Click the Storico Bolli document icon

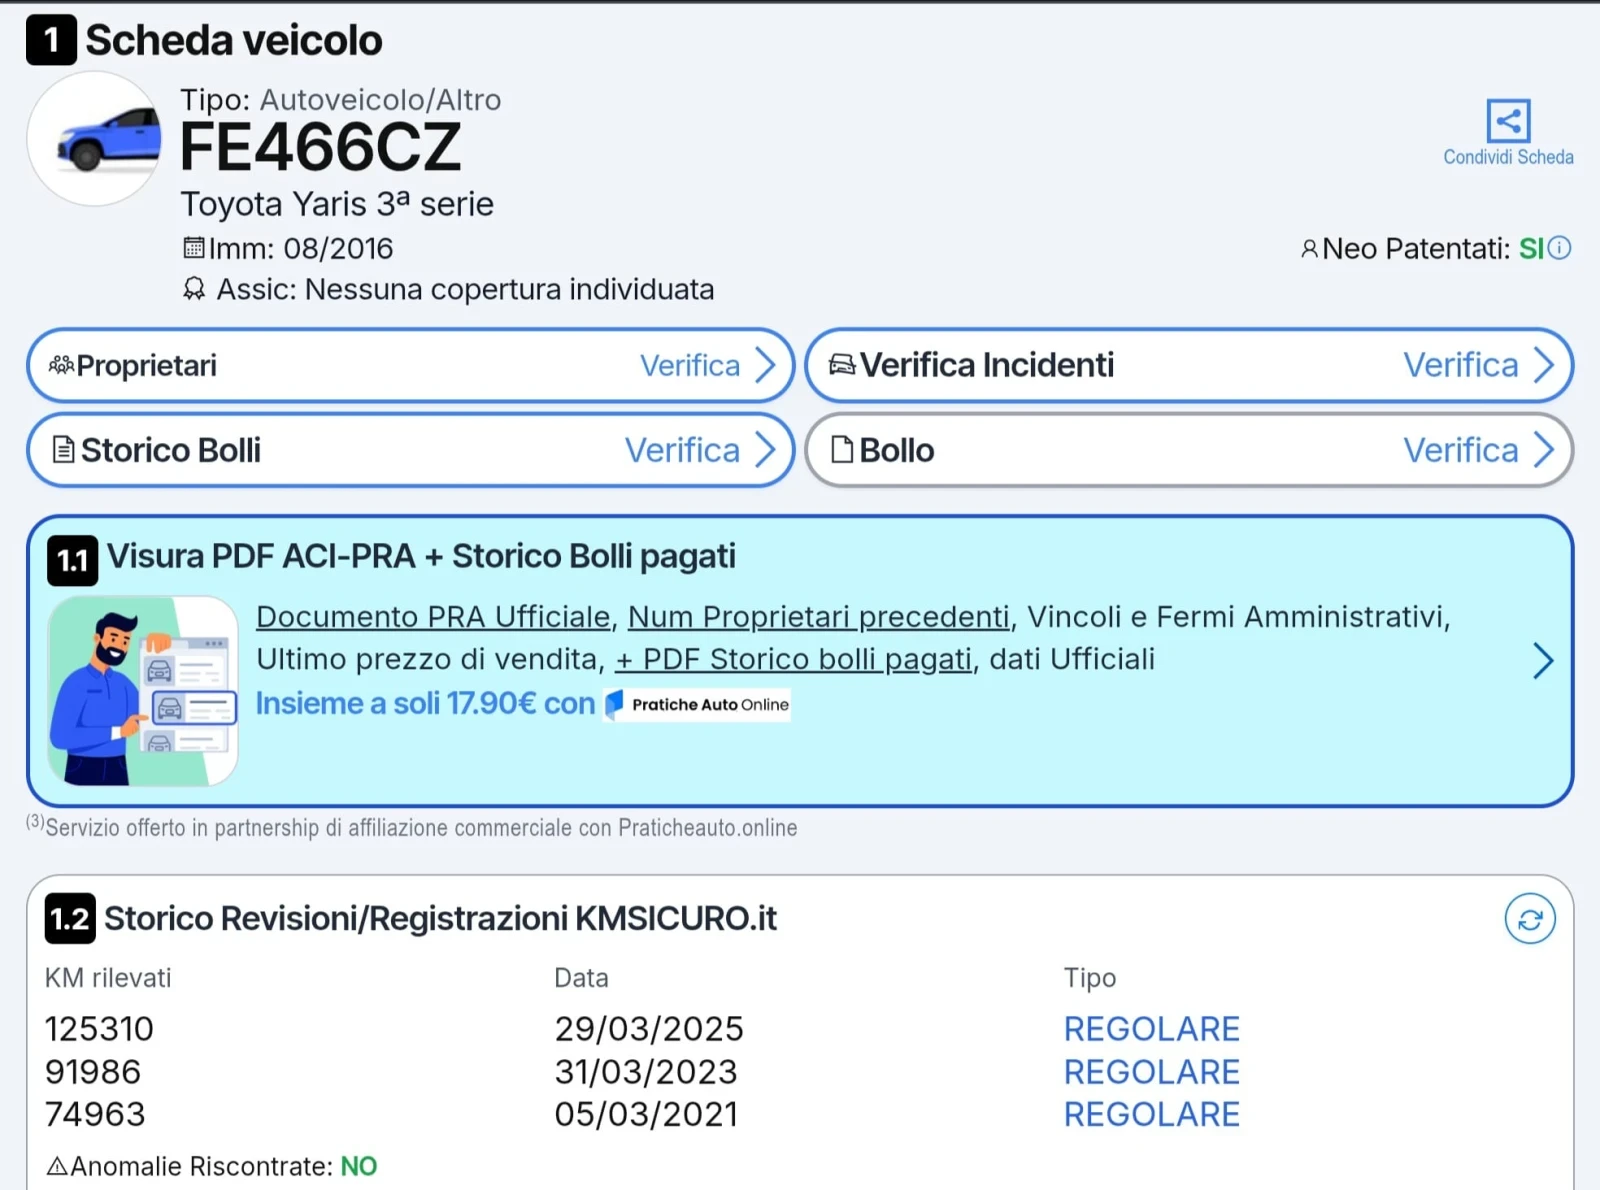point(63,450)
